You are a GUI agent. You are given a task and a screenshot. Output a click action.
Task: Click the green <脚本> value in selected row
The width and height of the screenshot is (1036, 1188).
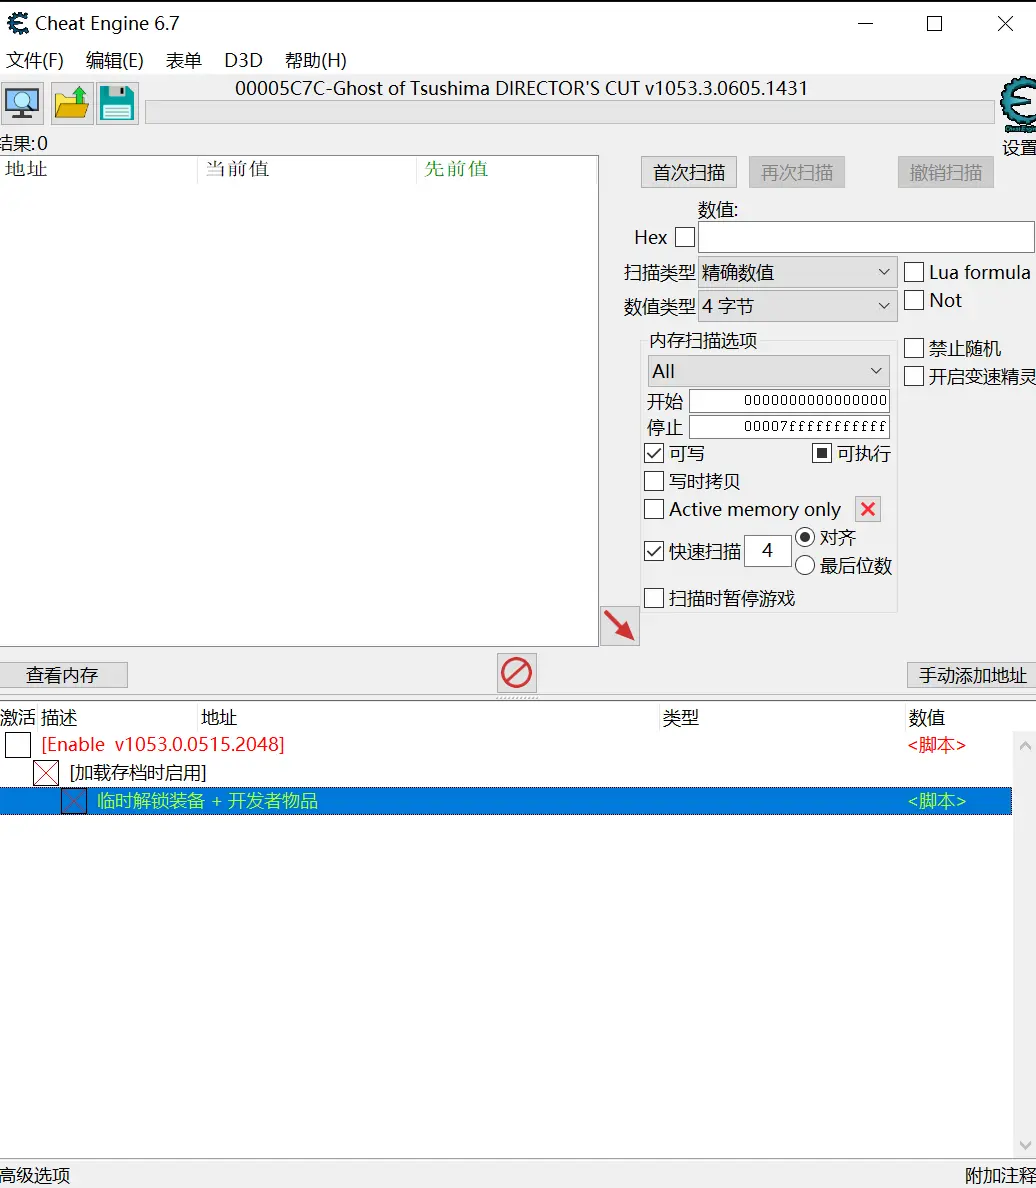[937, 801]
